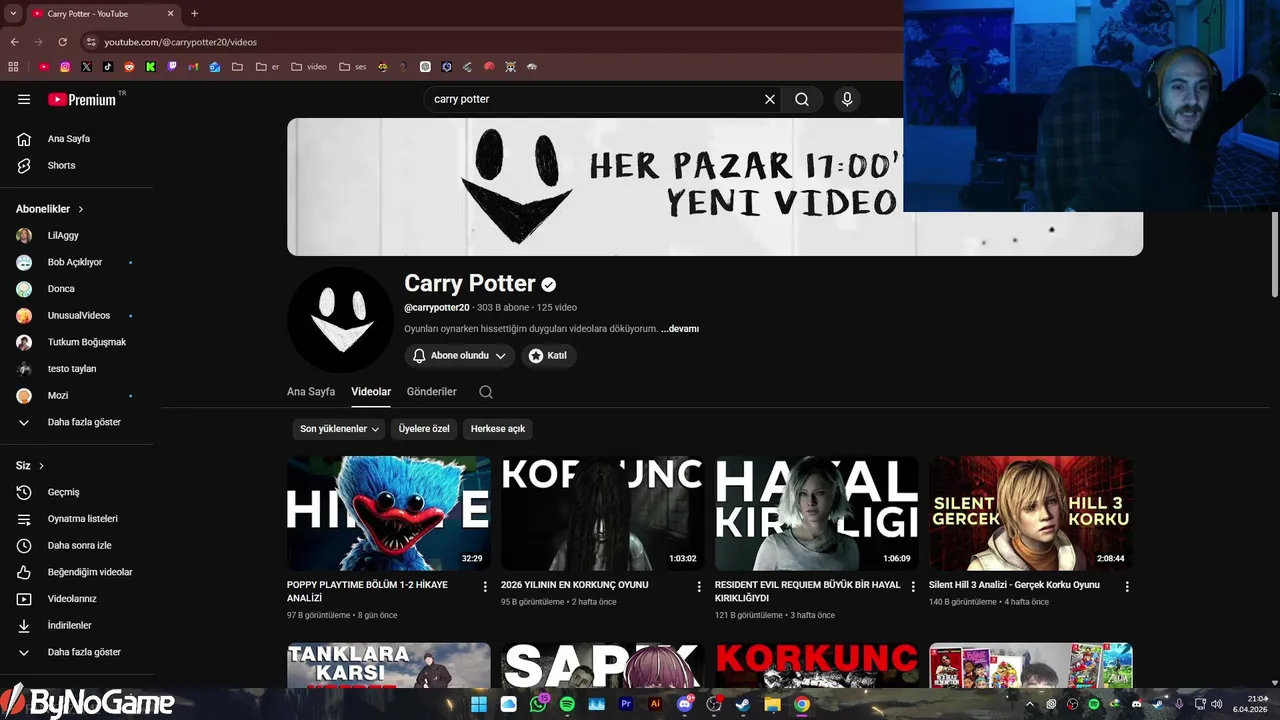
Task: Go back in browser history
Action: pos(14,42)
